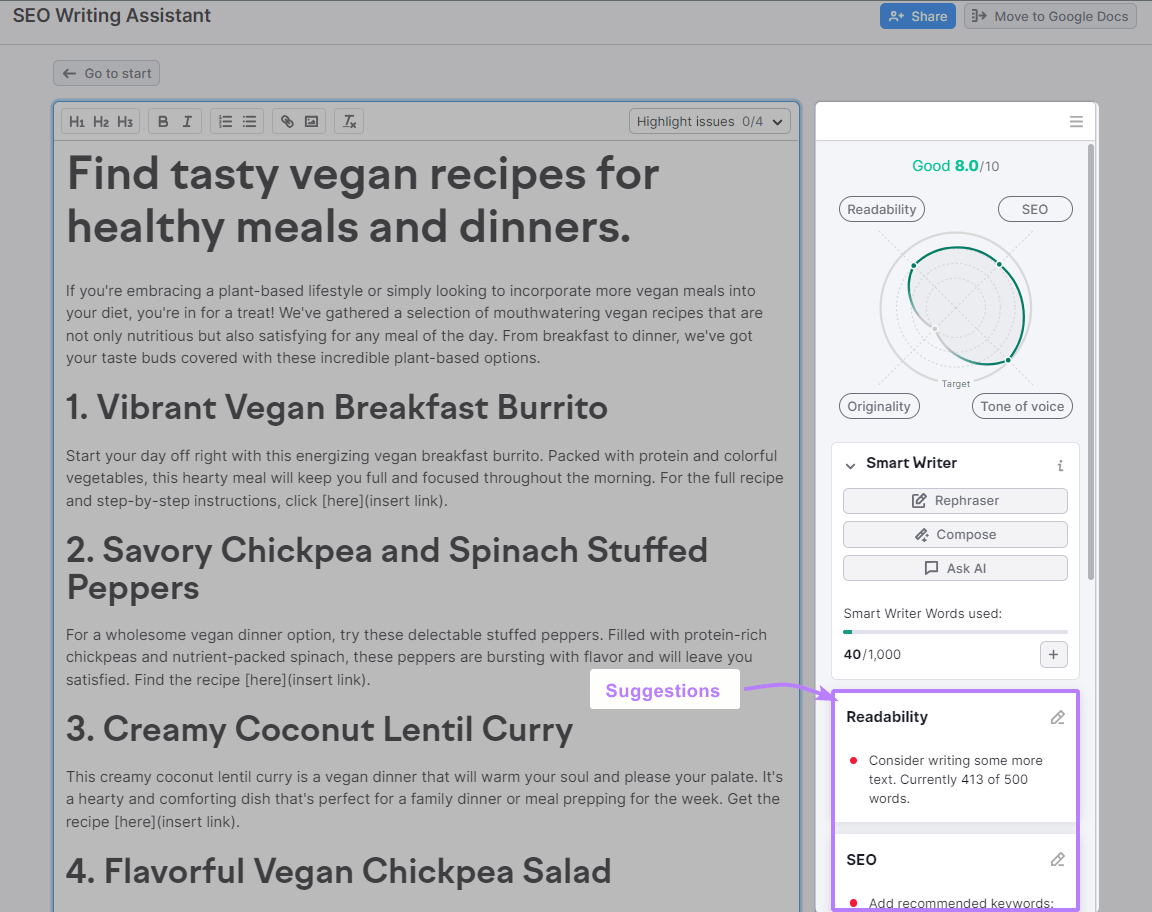Insert a bulleted list
Image resolution: width=1152 pixels, height=912 pixels.
pos(248,121)
